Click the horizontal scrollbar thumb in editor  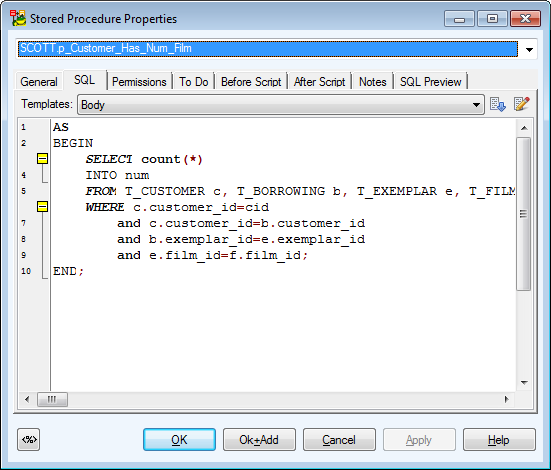pos(52,399)
